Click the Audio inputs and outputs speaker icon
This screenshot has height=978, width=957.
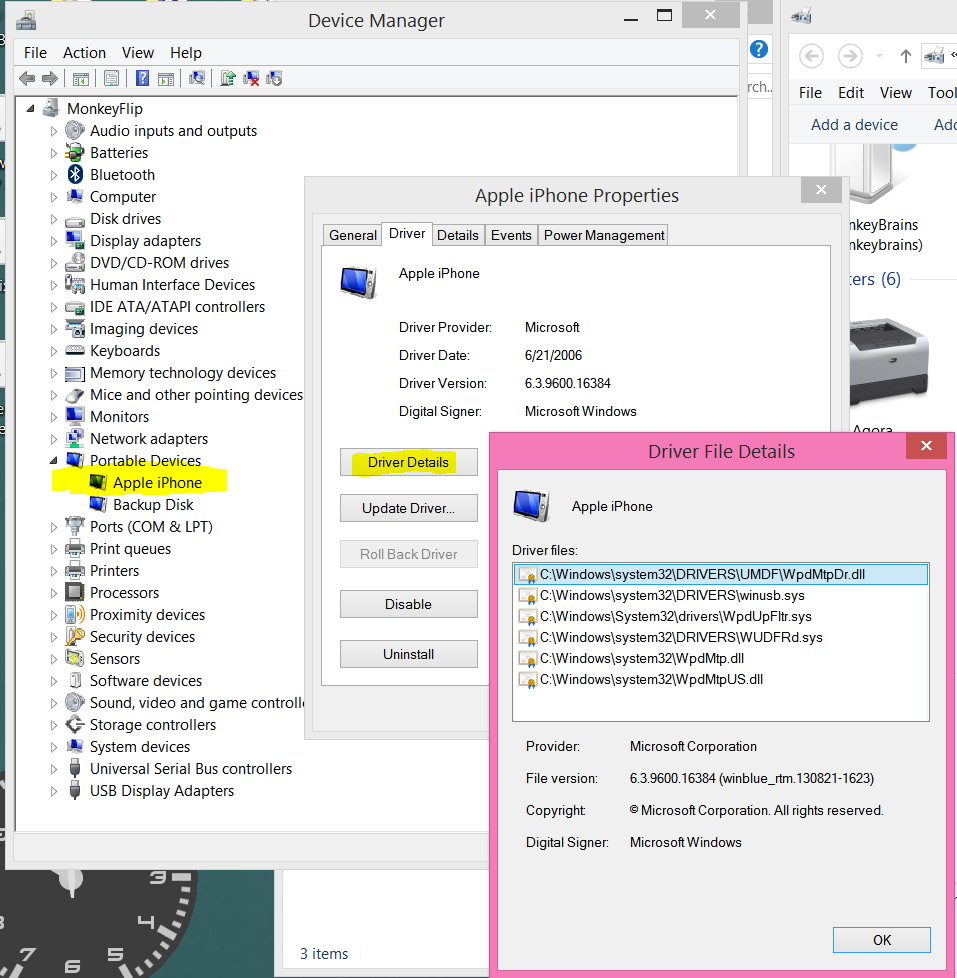[75, 130]
